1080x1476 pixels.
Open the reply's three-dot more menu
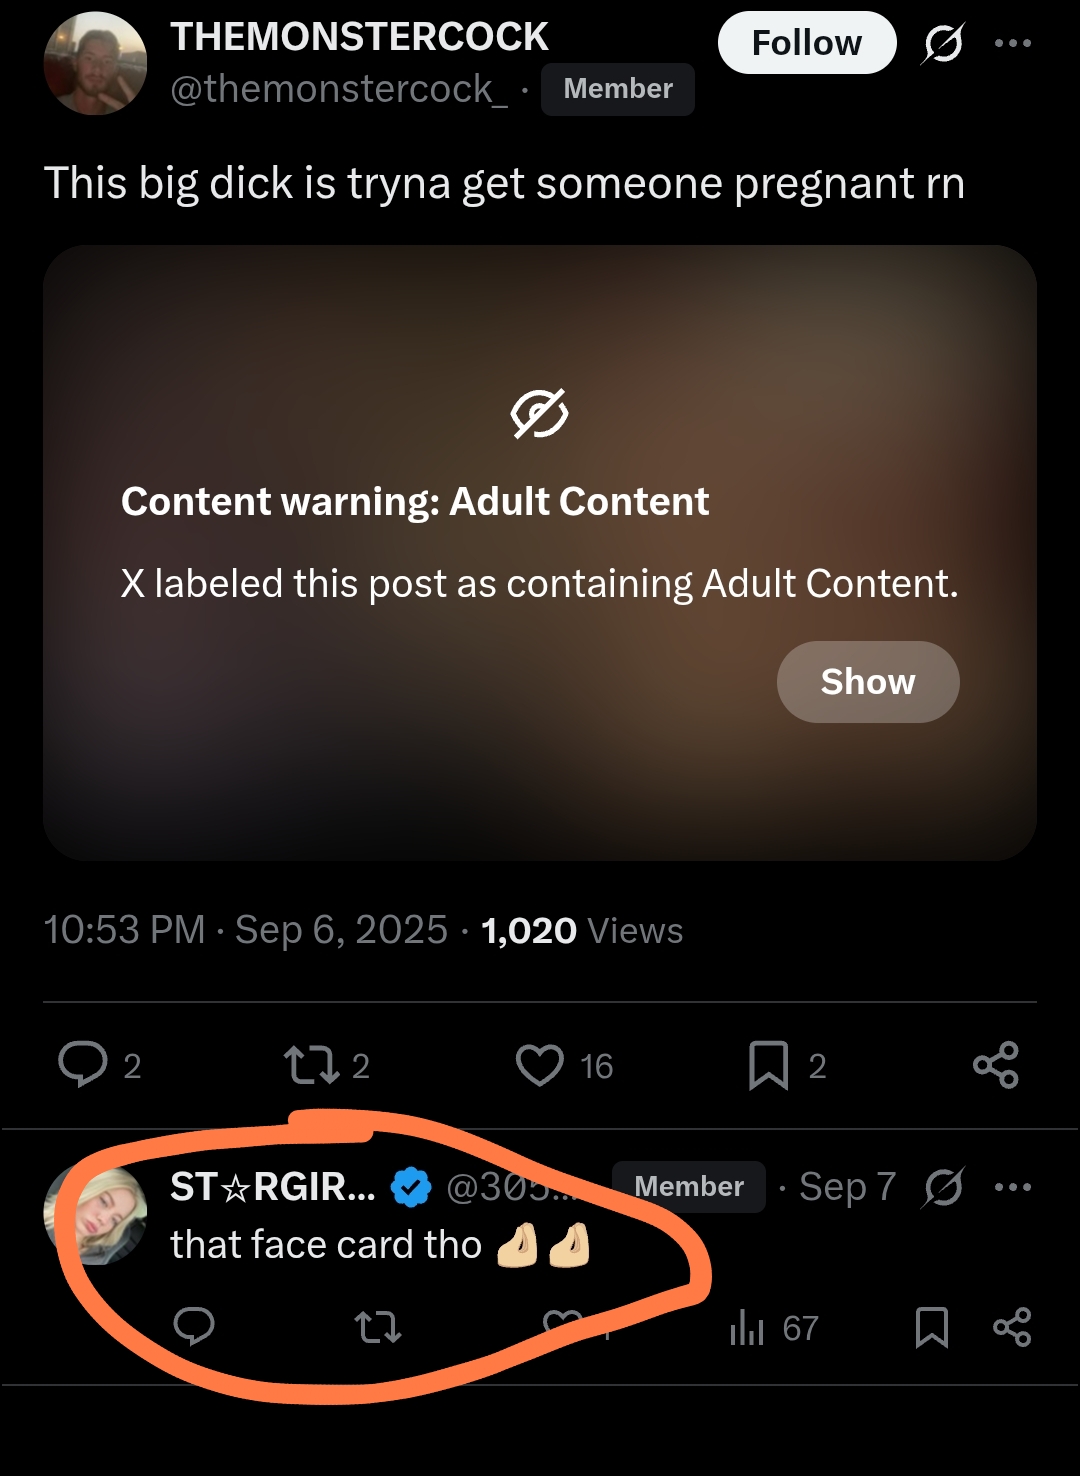click(x=1012, y=1187)
